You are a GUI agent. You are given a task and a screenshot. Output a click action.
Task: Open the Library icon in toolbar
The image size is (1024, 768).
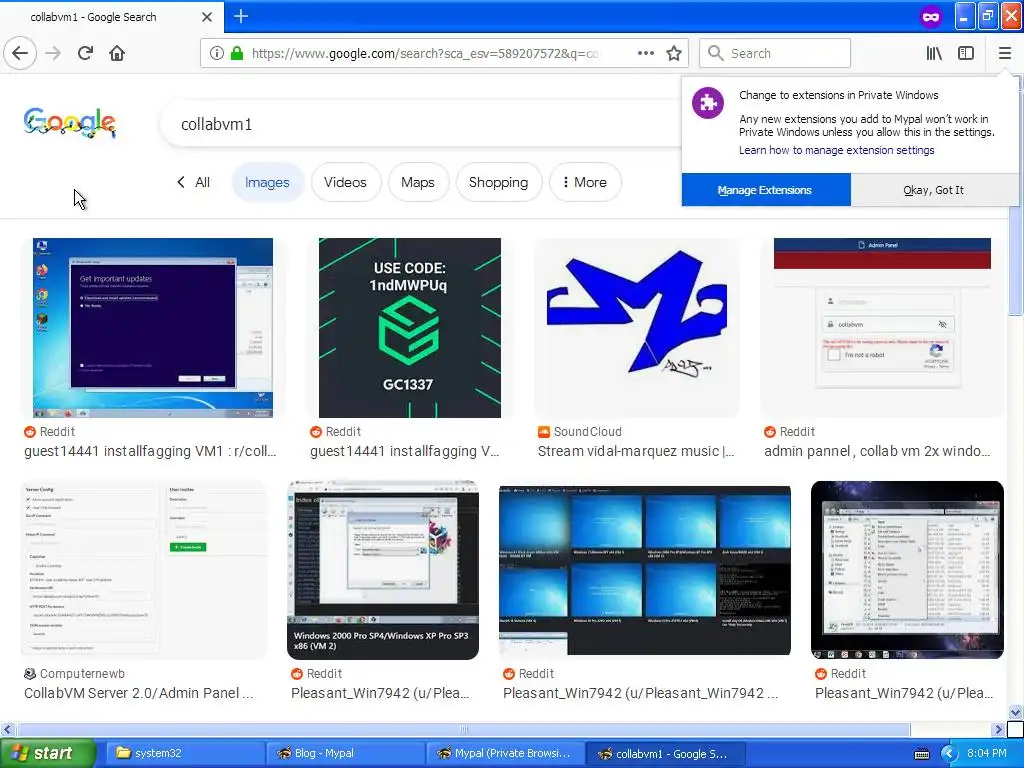[934, 53]
